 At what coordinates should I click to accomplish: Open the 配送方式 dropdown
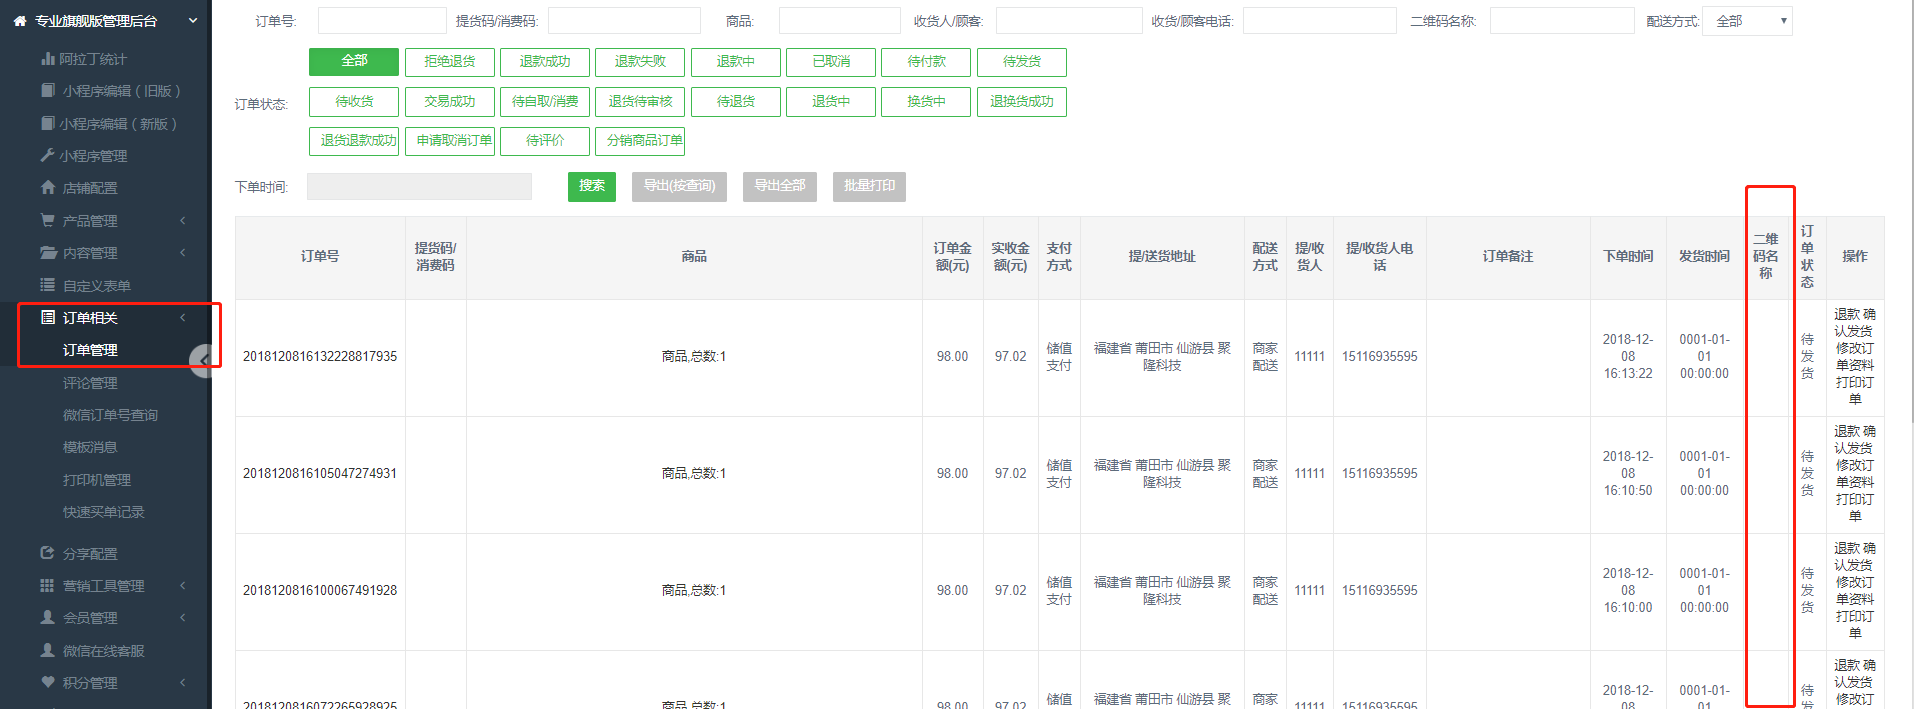click(1747, 21)
